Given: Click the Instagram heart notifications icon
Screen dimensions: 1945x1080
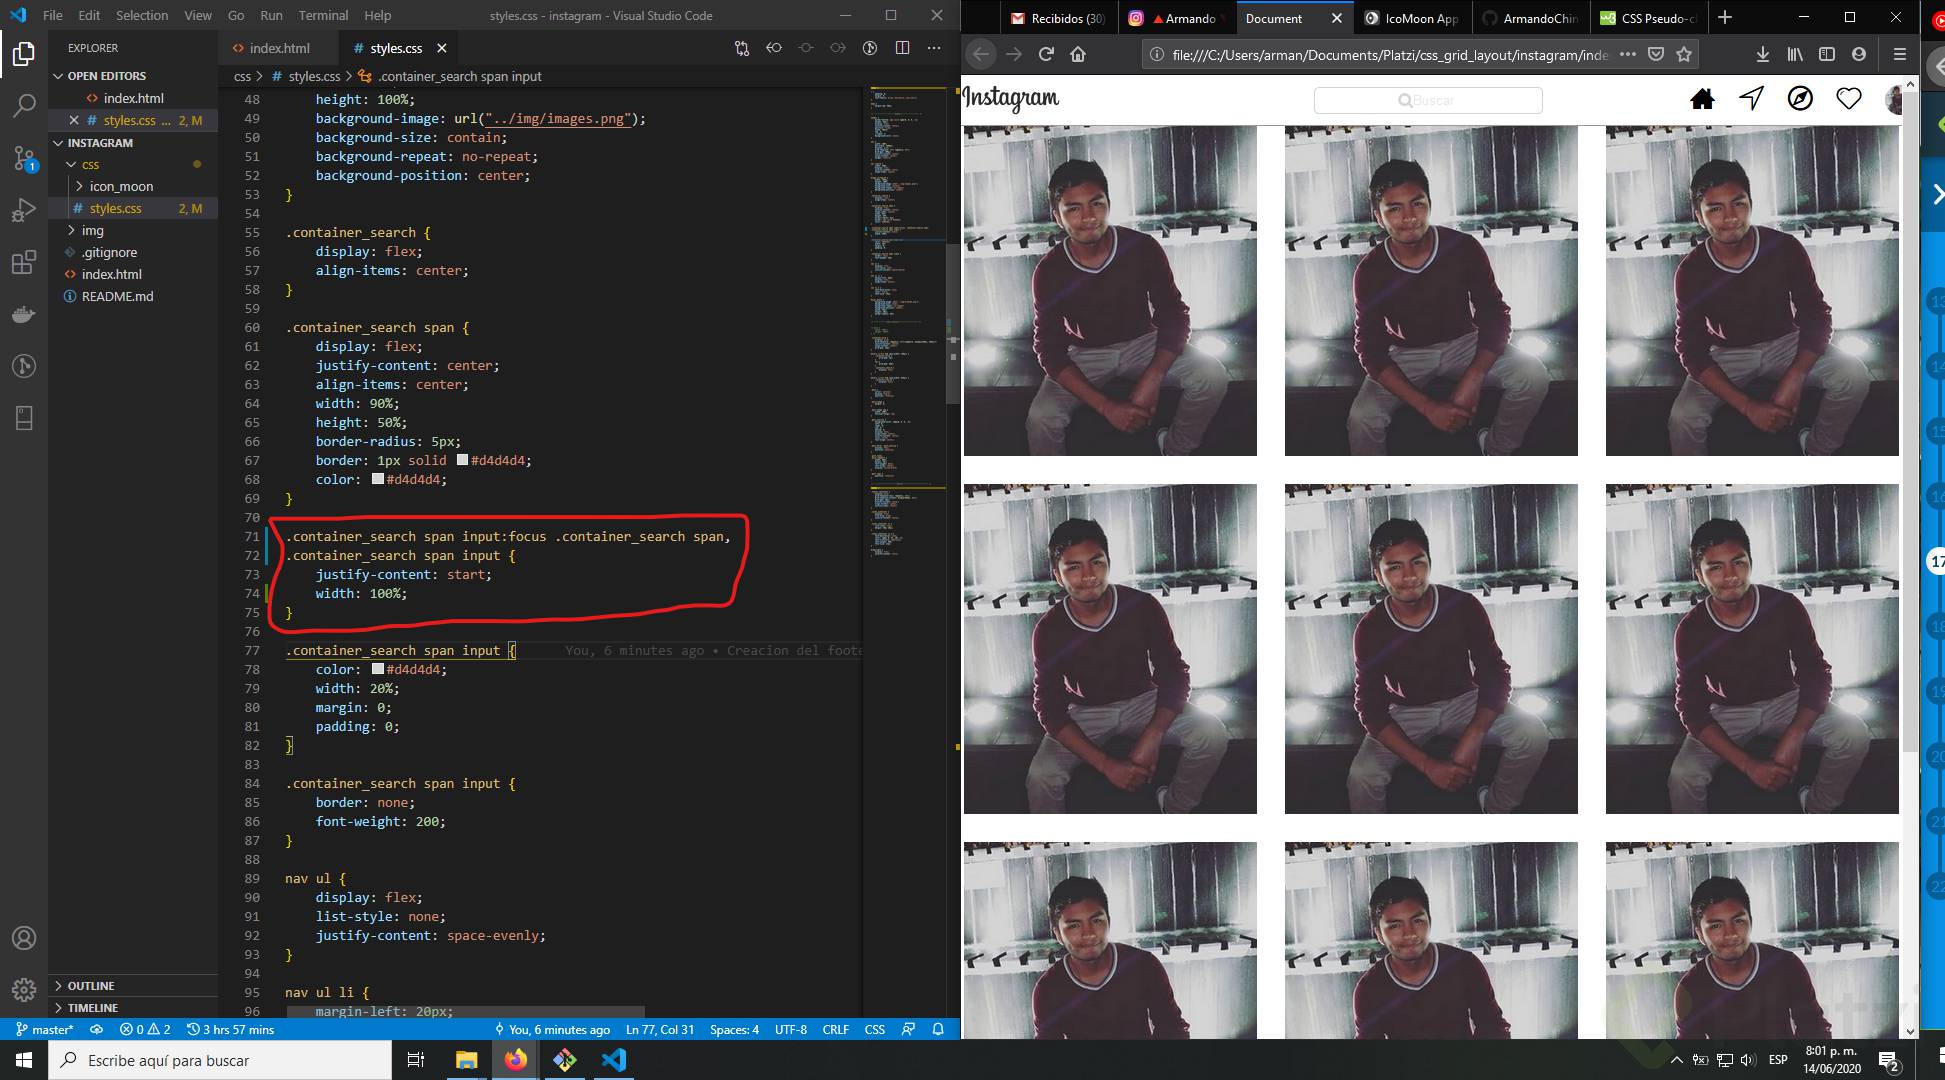Looking at the screenshot, I should pyautogui.click(x=1848, y=98).
